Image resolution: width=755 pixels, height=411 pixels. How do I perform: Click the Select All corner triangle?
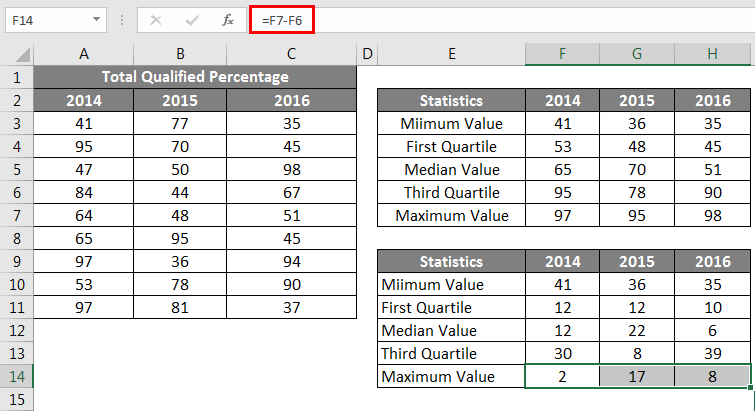tap(22, 54)
